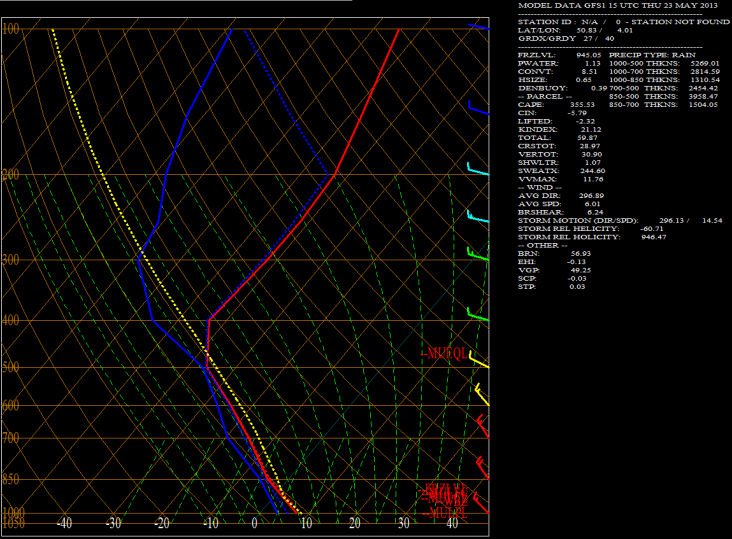The height and width of the screenshot is (539, 732).
Task: Select the BRSHEAR value 6.24
Action: tap(595, 212)
